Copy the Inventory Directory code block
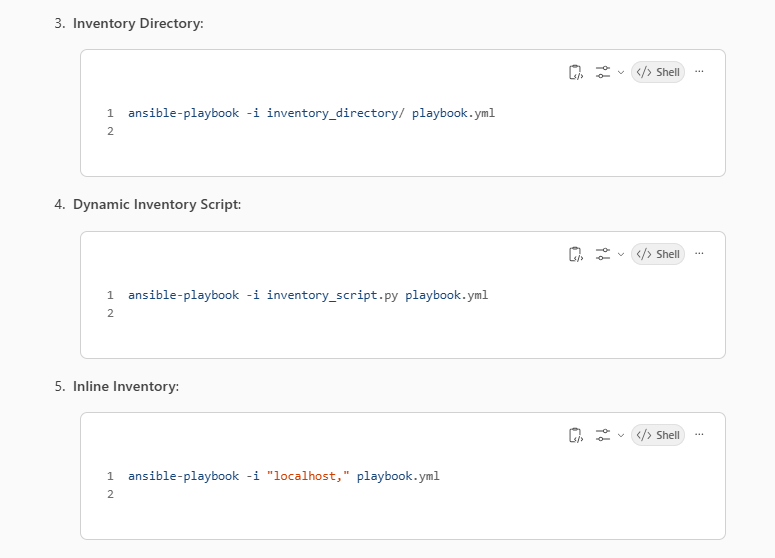 (576, 72)
